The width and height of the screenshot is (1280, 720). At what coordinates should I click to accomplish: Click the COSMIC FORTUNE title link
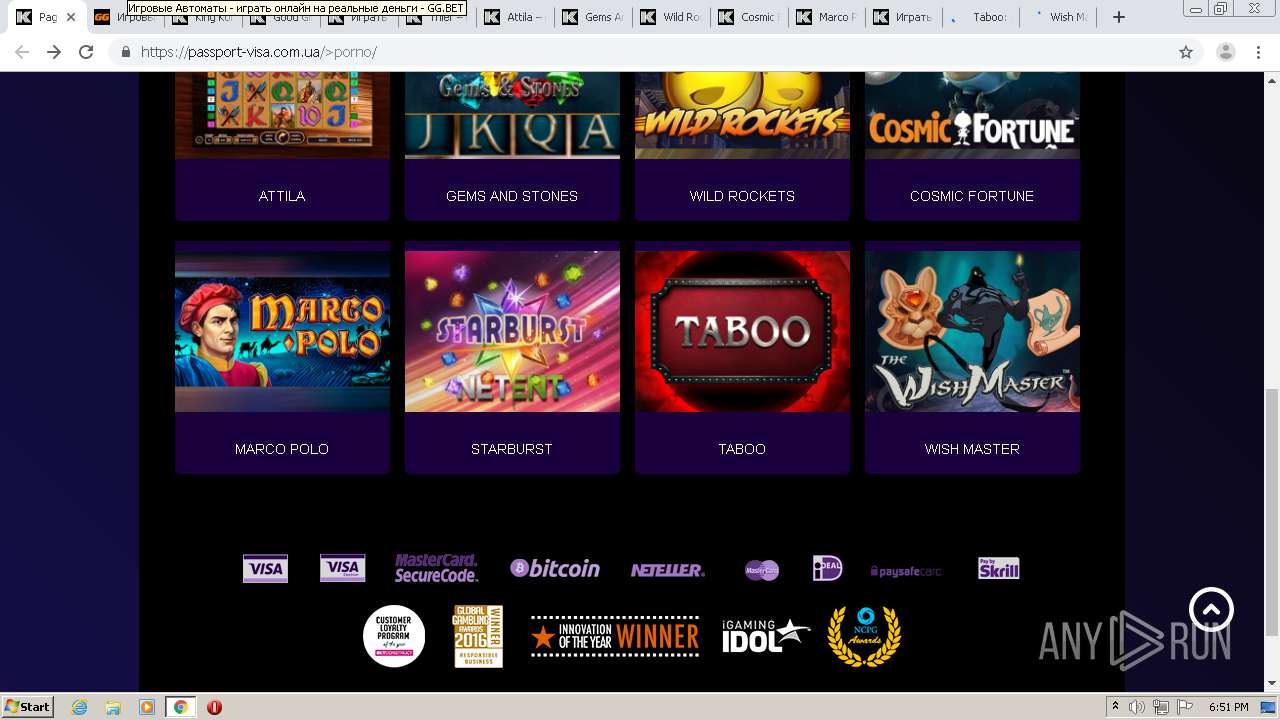(x=972, y=196)
